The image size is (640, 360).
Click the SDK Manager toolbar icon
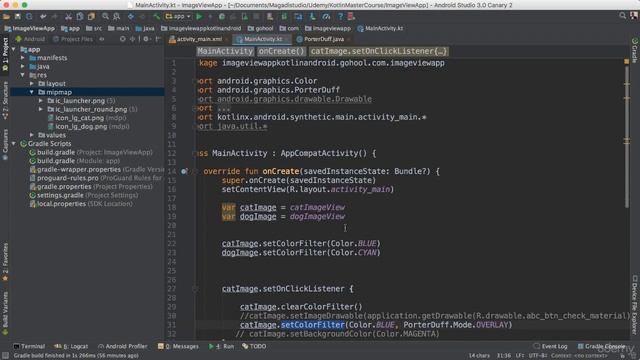tap(312, 17)
